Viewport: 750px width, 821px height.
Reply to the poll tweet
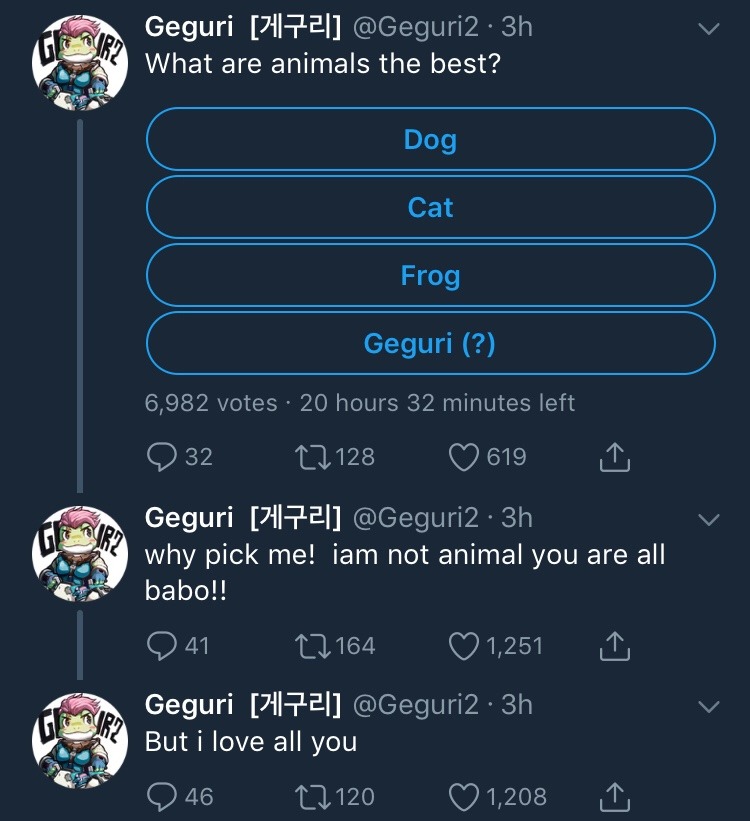(x=163, y=457)
